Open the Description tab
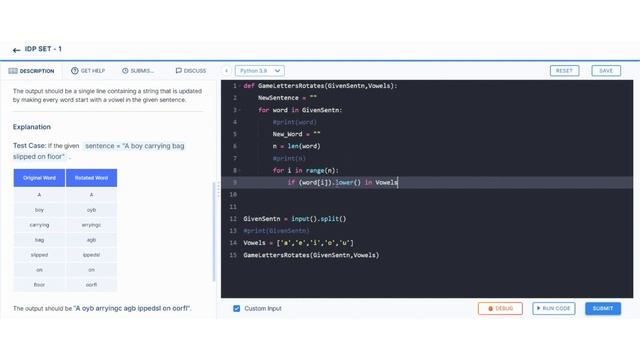This screenshot has width=640, height=360. click(x=31, y=71)
